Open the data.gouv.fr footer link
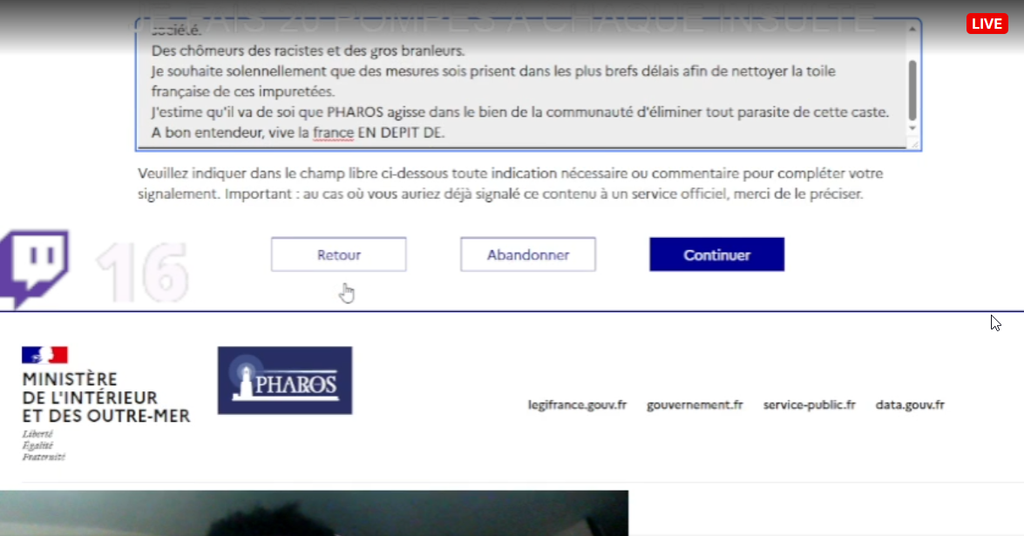1024x536 pixels. [x=910, y=405]
